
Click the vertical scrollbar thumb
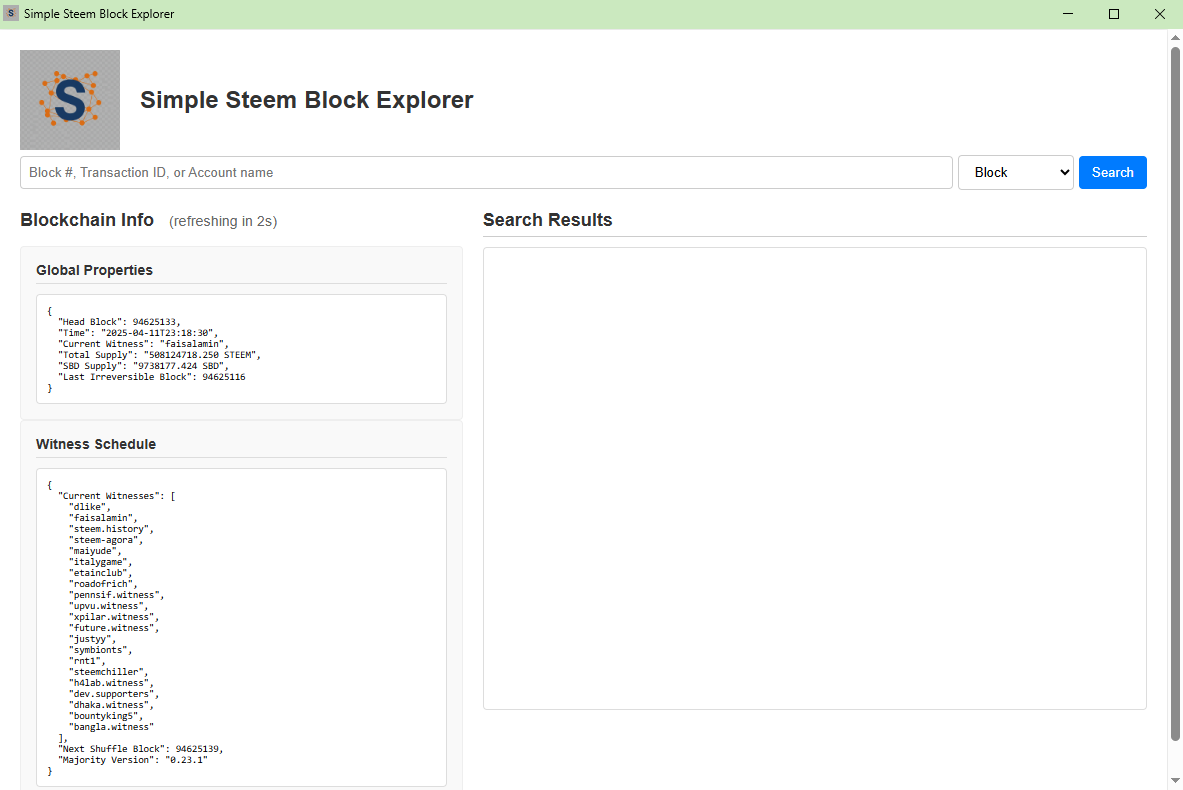(1175, 392)
